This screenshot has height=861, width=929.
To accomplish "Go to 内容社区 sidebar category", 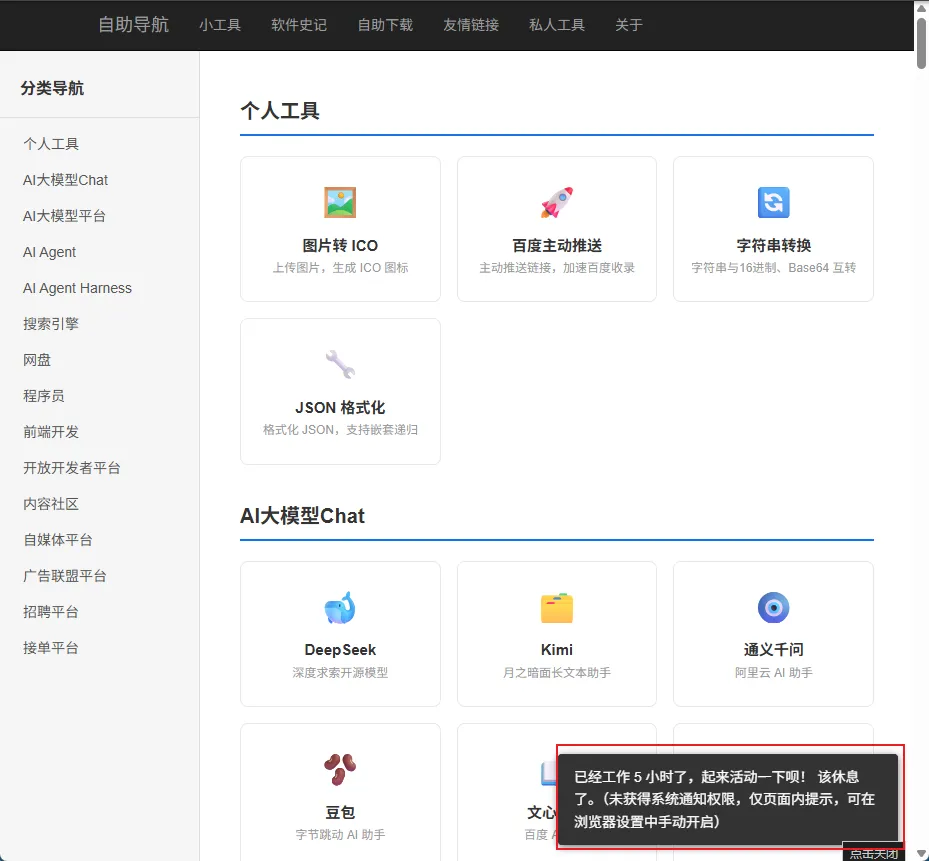I will point(51,504).
